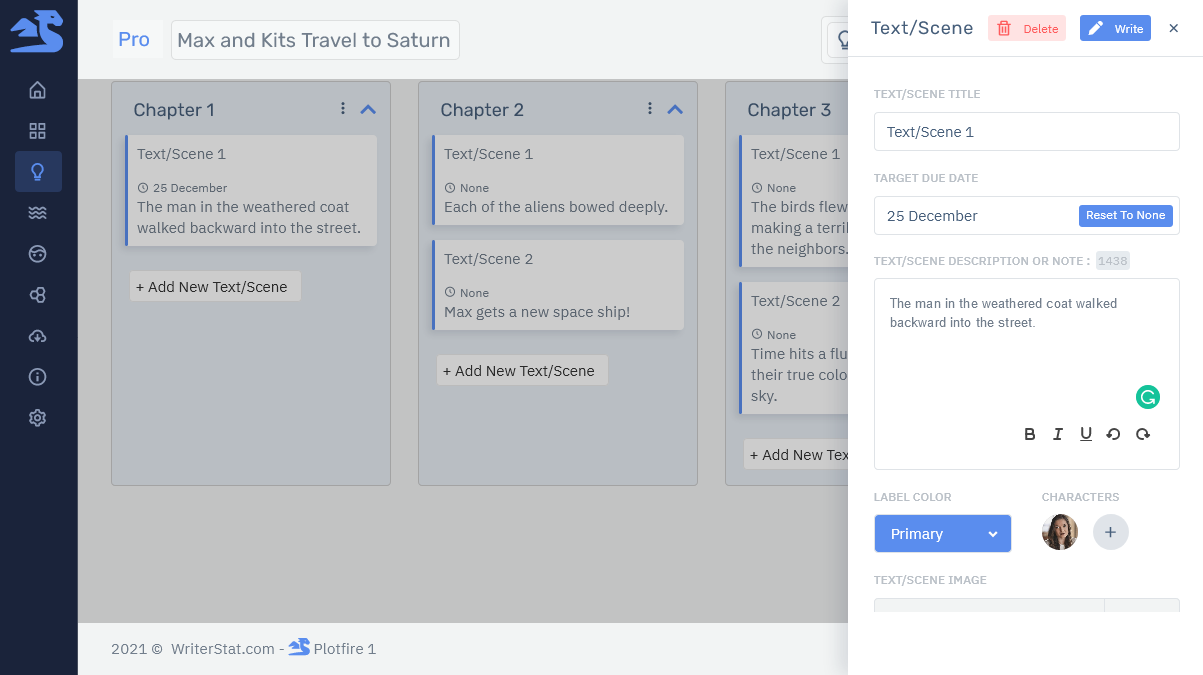The height and width of the screenshot is (675, 1203).
Task: Open the Label Color Primary dropdown
Action: point(942,534)
